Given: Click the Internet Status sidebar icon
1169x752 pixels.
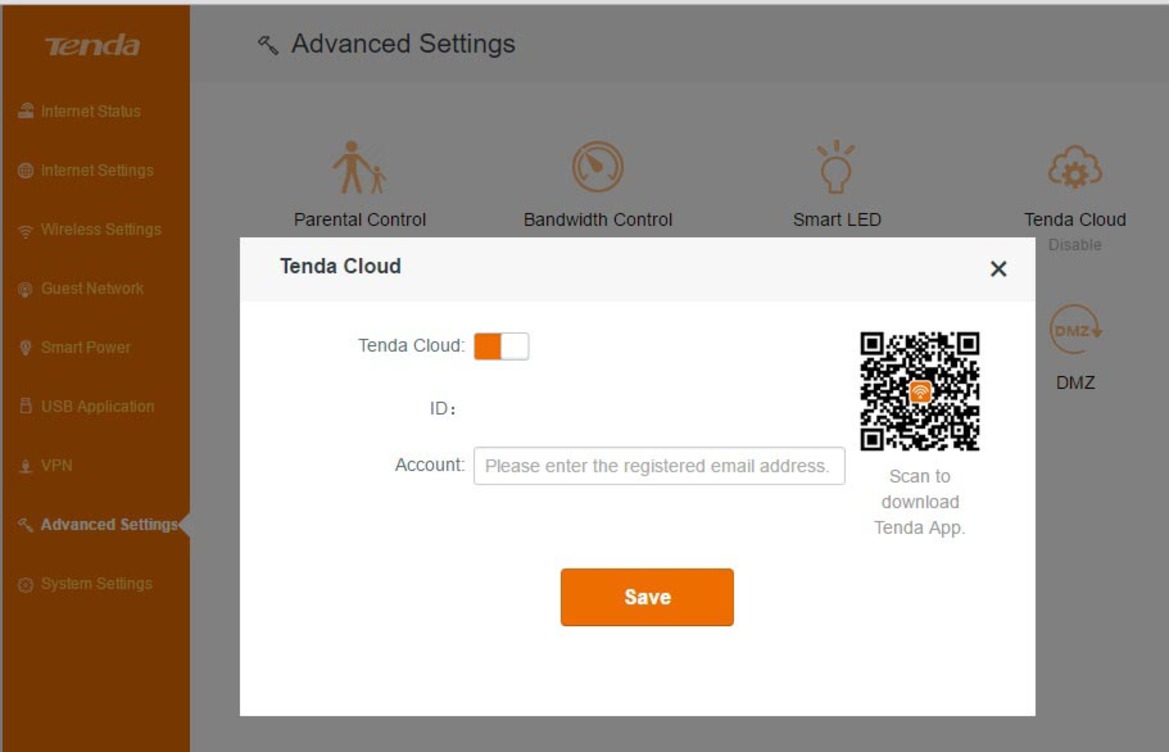Looking at the screenshot, I should (x=26, y=111).
